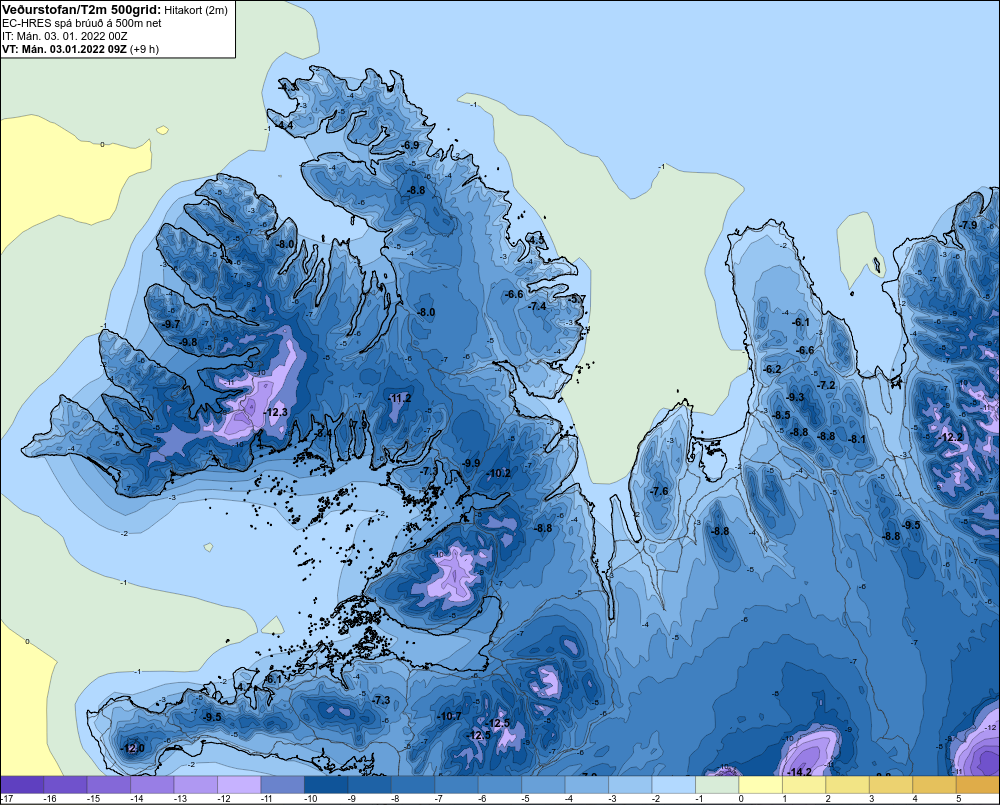The width and height of the screenshot is (1000, 805).
Task: Click the legend swatch between -5 and -4
Action: pyautogui.click(x=543, y=785)
